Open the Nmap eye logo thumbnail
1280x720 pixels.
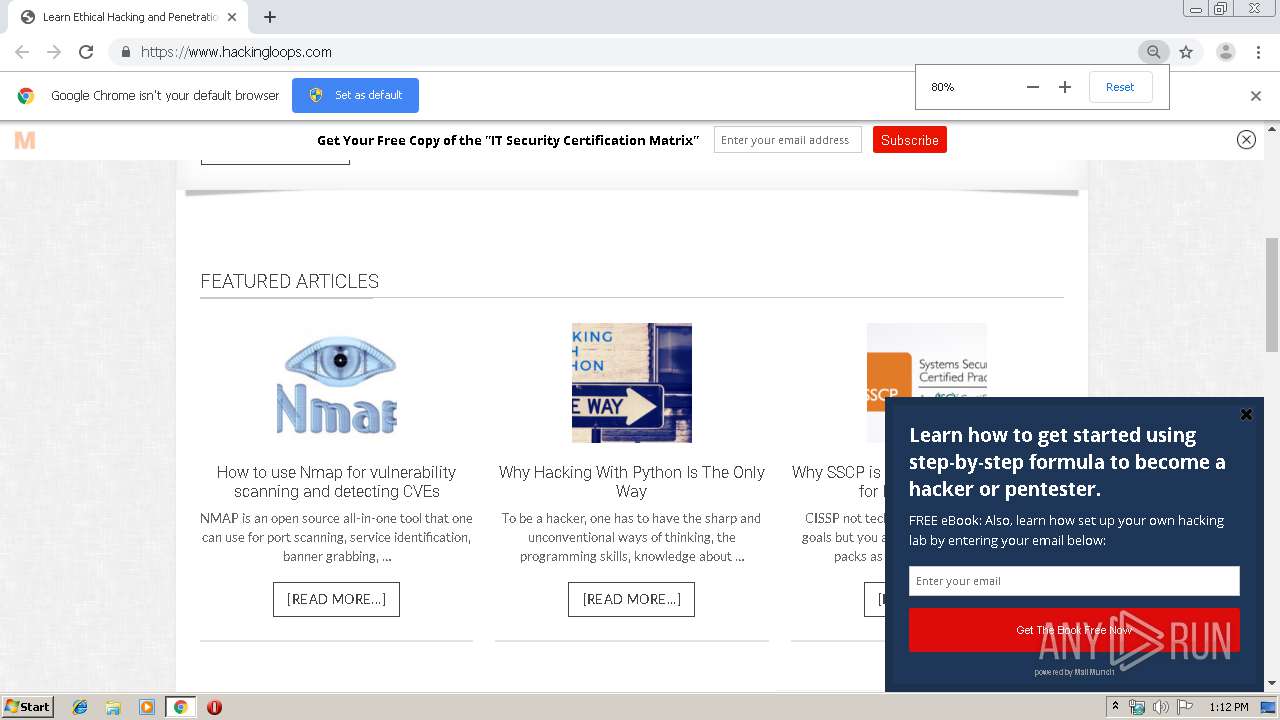[x=337, y=383]
